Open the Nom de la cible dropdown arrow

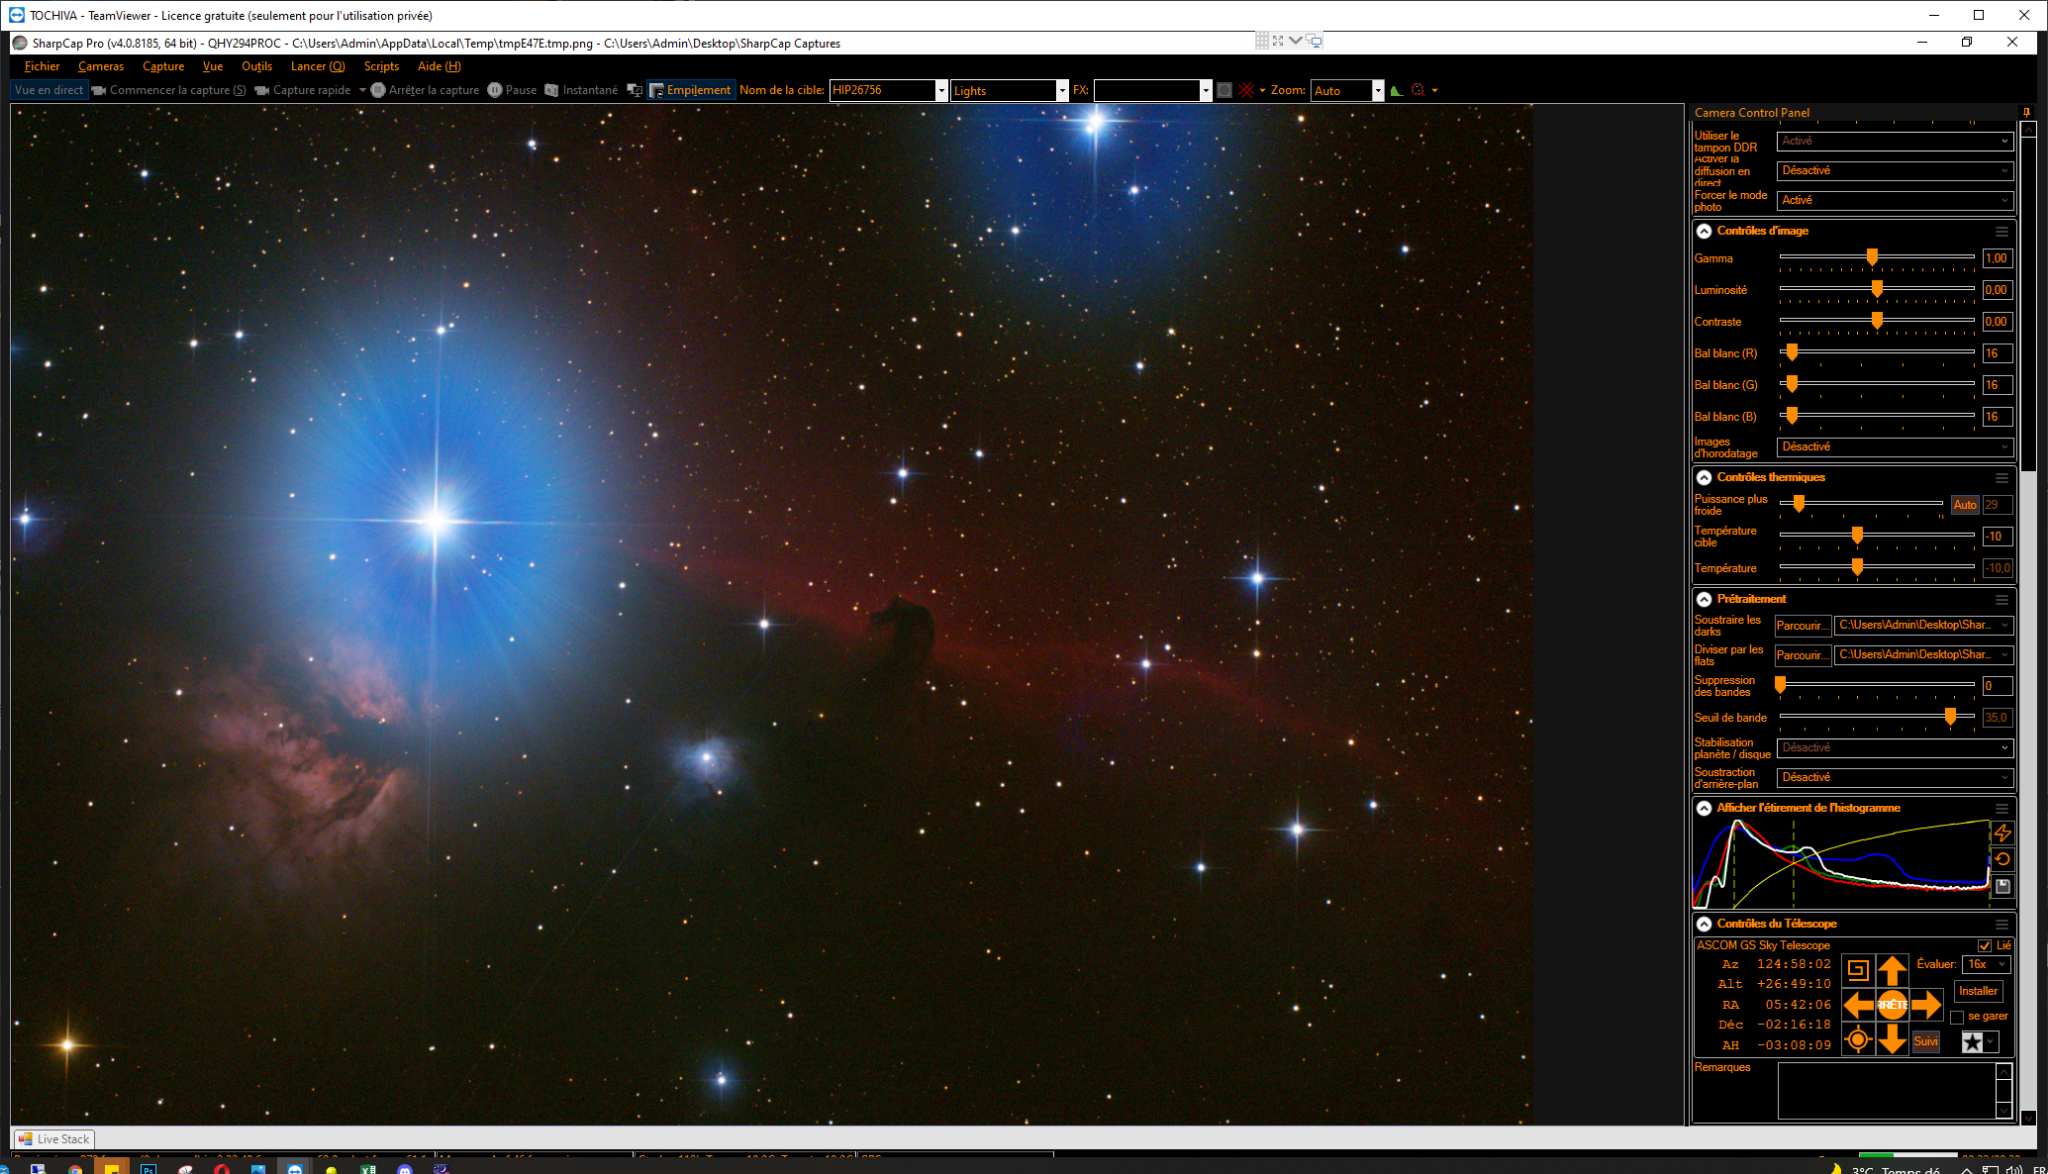click(x=941, y=91)
